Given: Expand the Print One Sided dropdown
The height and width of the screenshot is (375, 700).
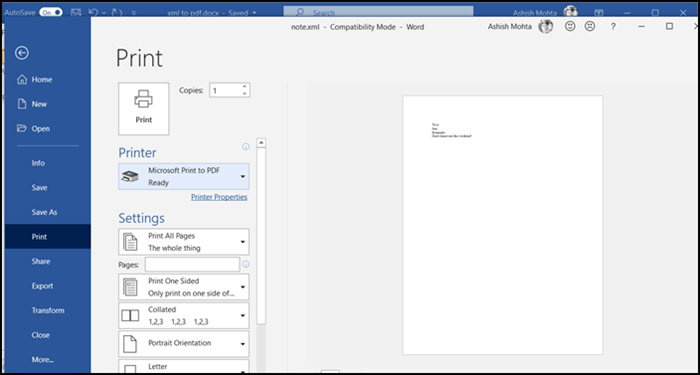Looking at the screenshot, I should coord(184,287).
